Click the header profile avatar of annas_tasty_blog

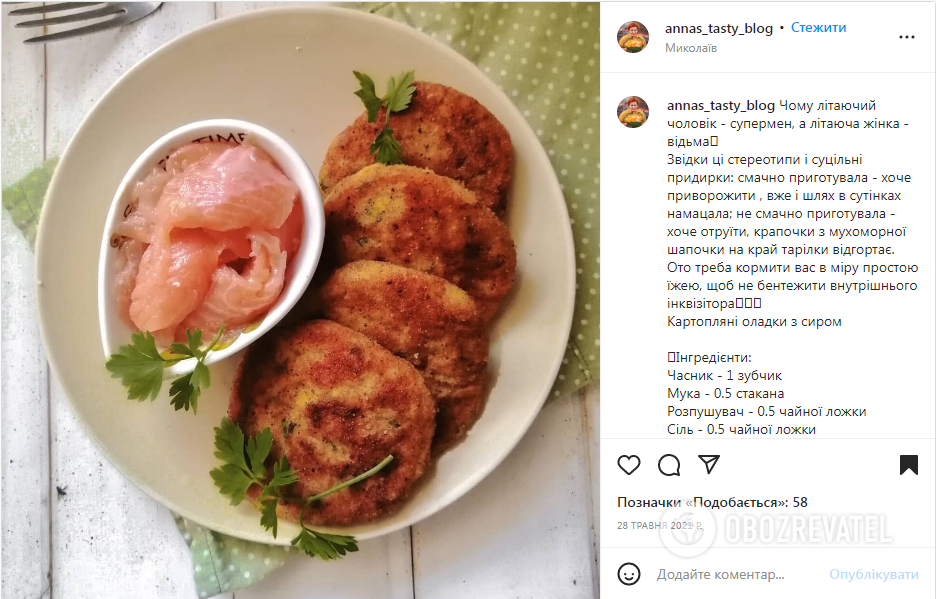pyautogui.click(x=633, y=37)
